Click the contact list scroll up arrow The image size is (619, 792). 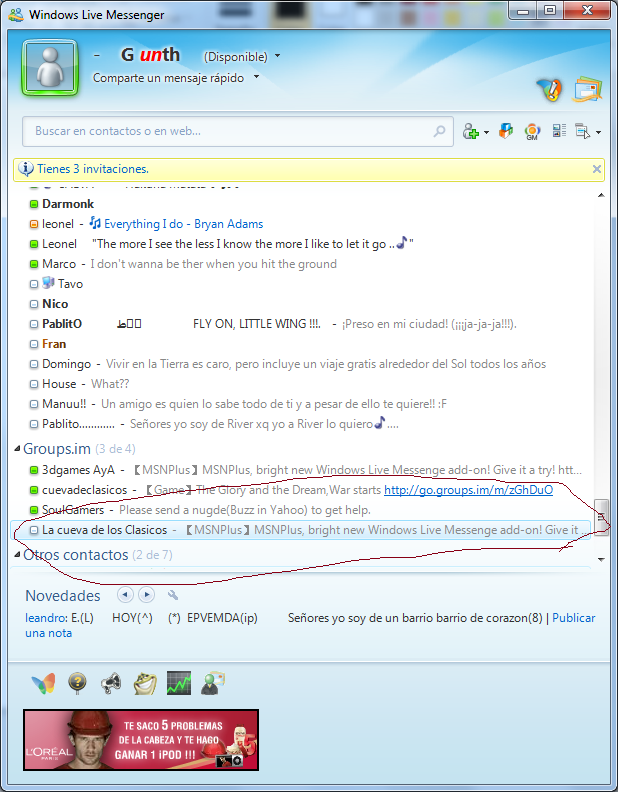click(601, 195)
